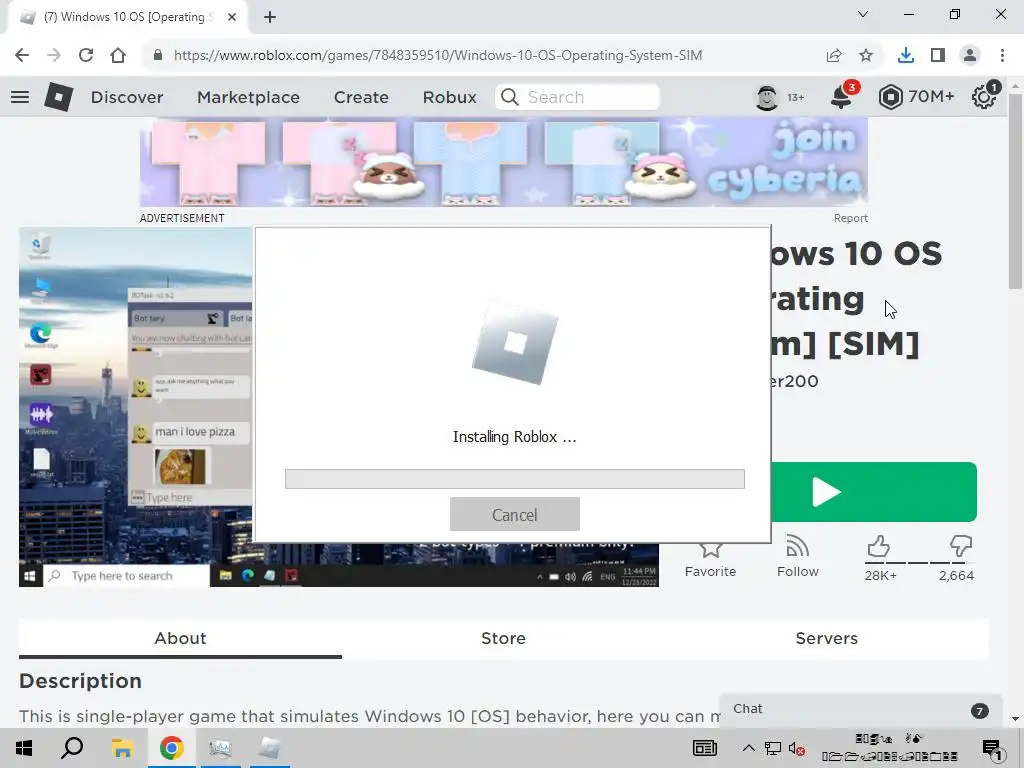Bookmark this page with the star
Image resolution: width=1024 pixels, height=768 pixels.
click(866, 56)
